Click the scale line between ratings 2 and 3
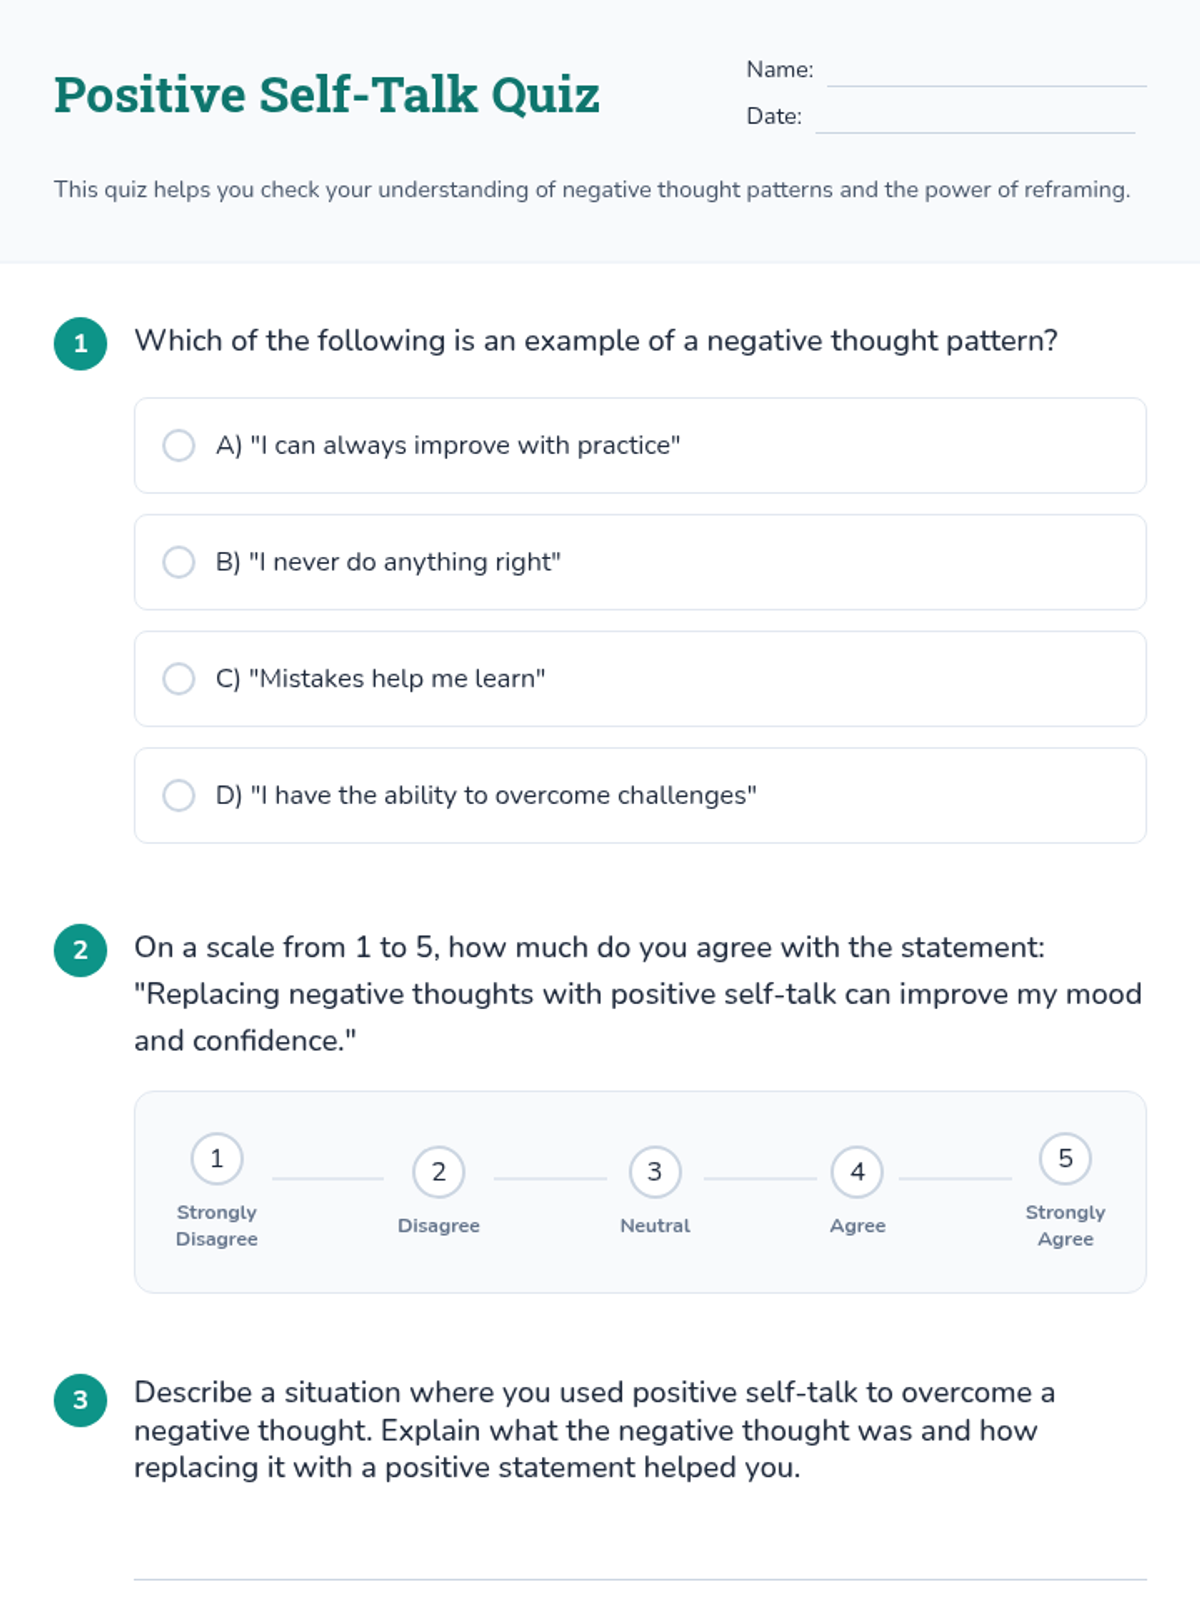Viewport: 1200px width, 1600px height. tap(549, 1178)
